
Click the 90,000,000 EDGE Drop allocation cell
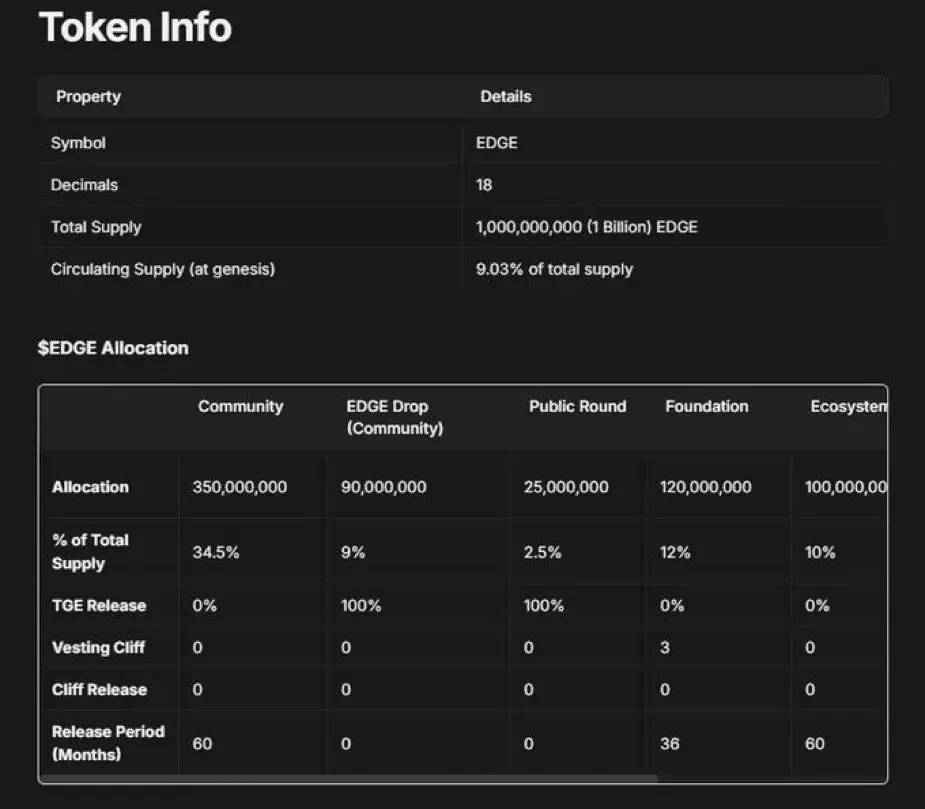coord(383,487)
